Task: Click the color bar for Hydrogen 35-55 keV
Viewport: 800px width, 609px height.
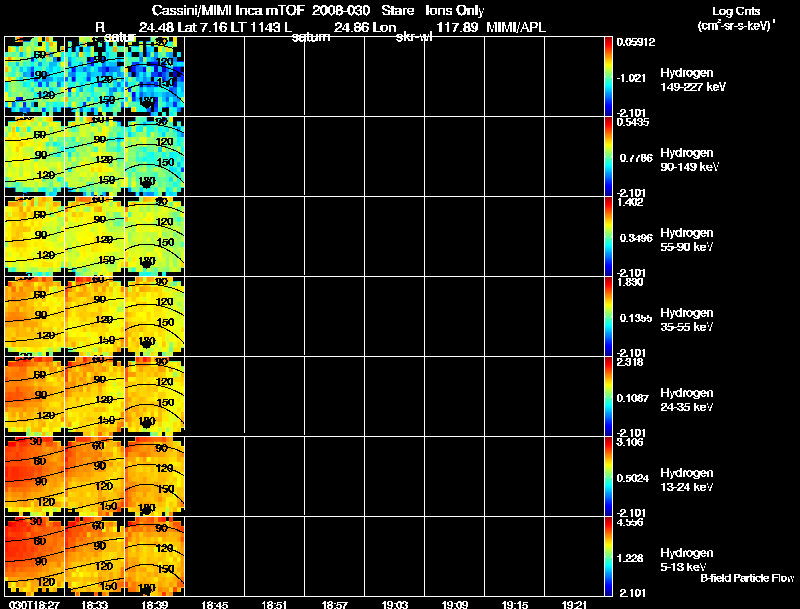Action: pos(609,316)
